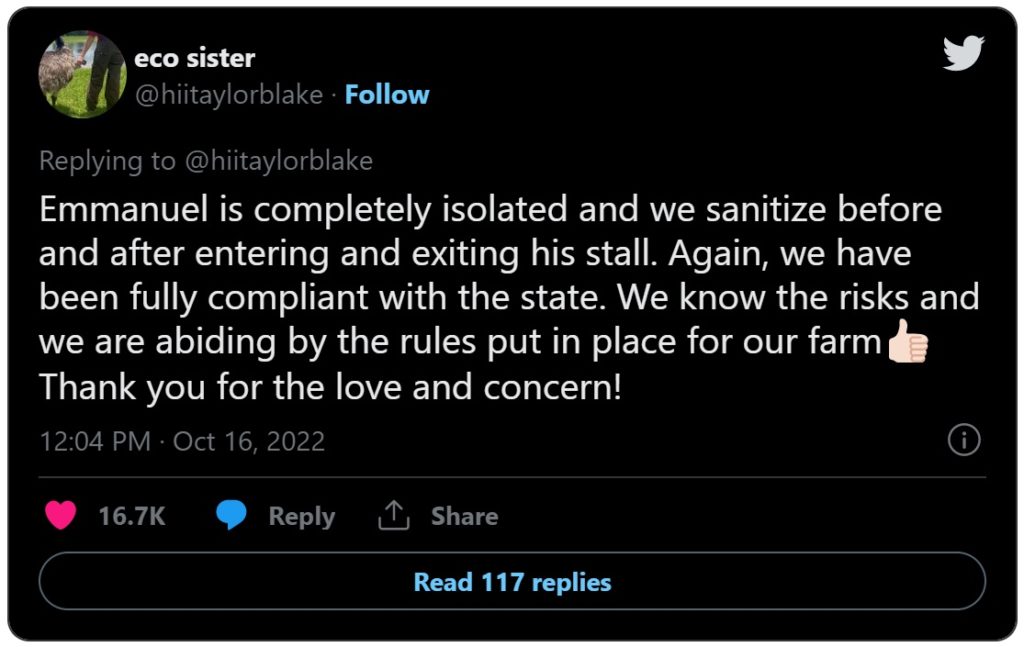Click the "eco sister" display name
Screen dimensions: 1024x647
(x=194, y=58)
